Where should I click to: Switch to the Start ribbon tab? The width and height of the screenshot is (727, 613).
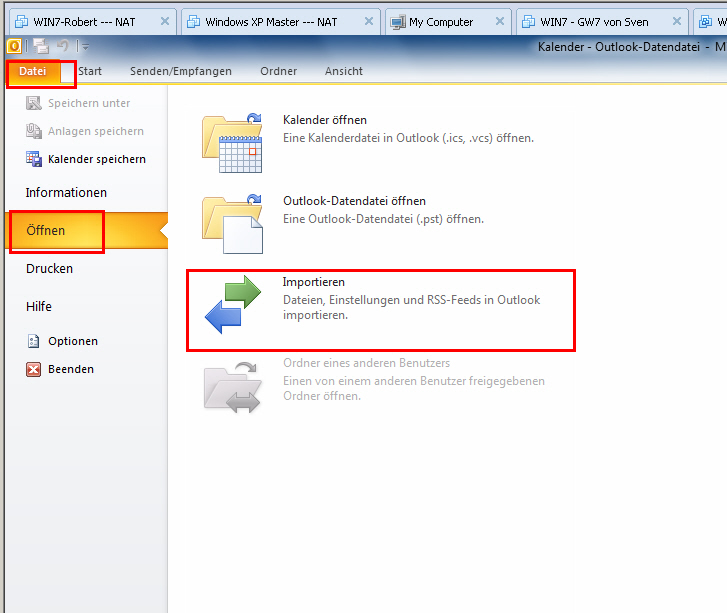(90, 71)
